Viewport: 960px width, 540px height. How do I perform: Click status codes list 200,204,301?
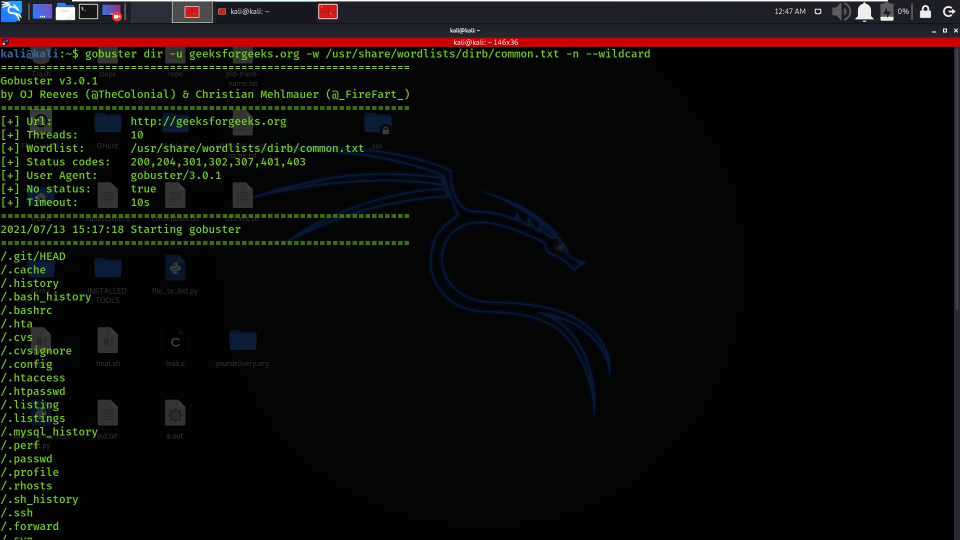coord(217,162)
